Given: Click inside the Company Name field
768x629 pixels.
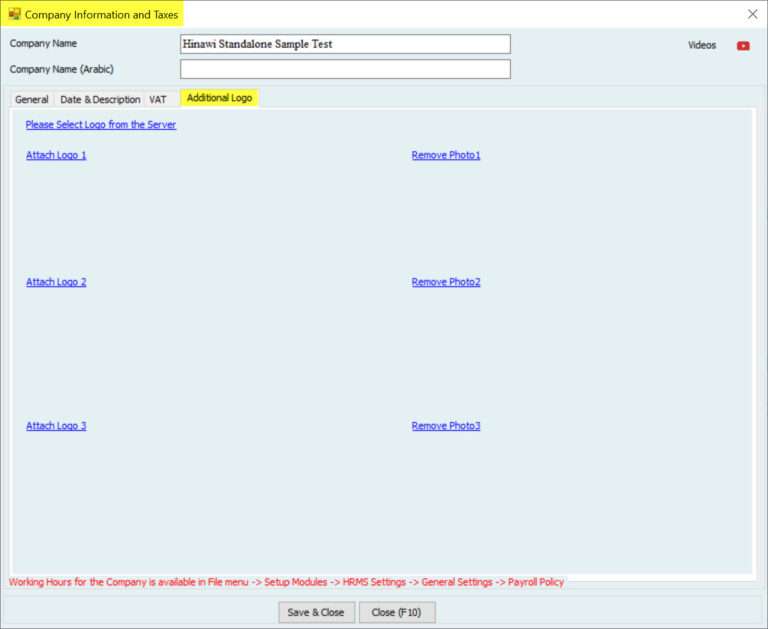Looking at the screenshot, I should [345, 44].
